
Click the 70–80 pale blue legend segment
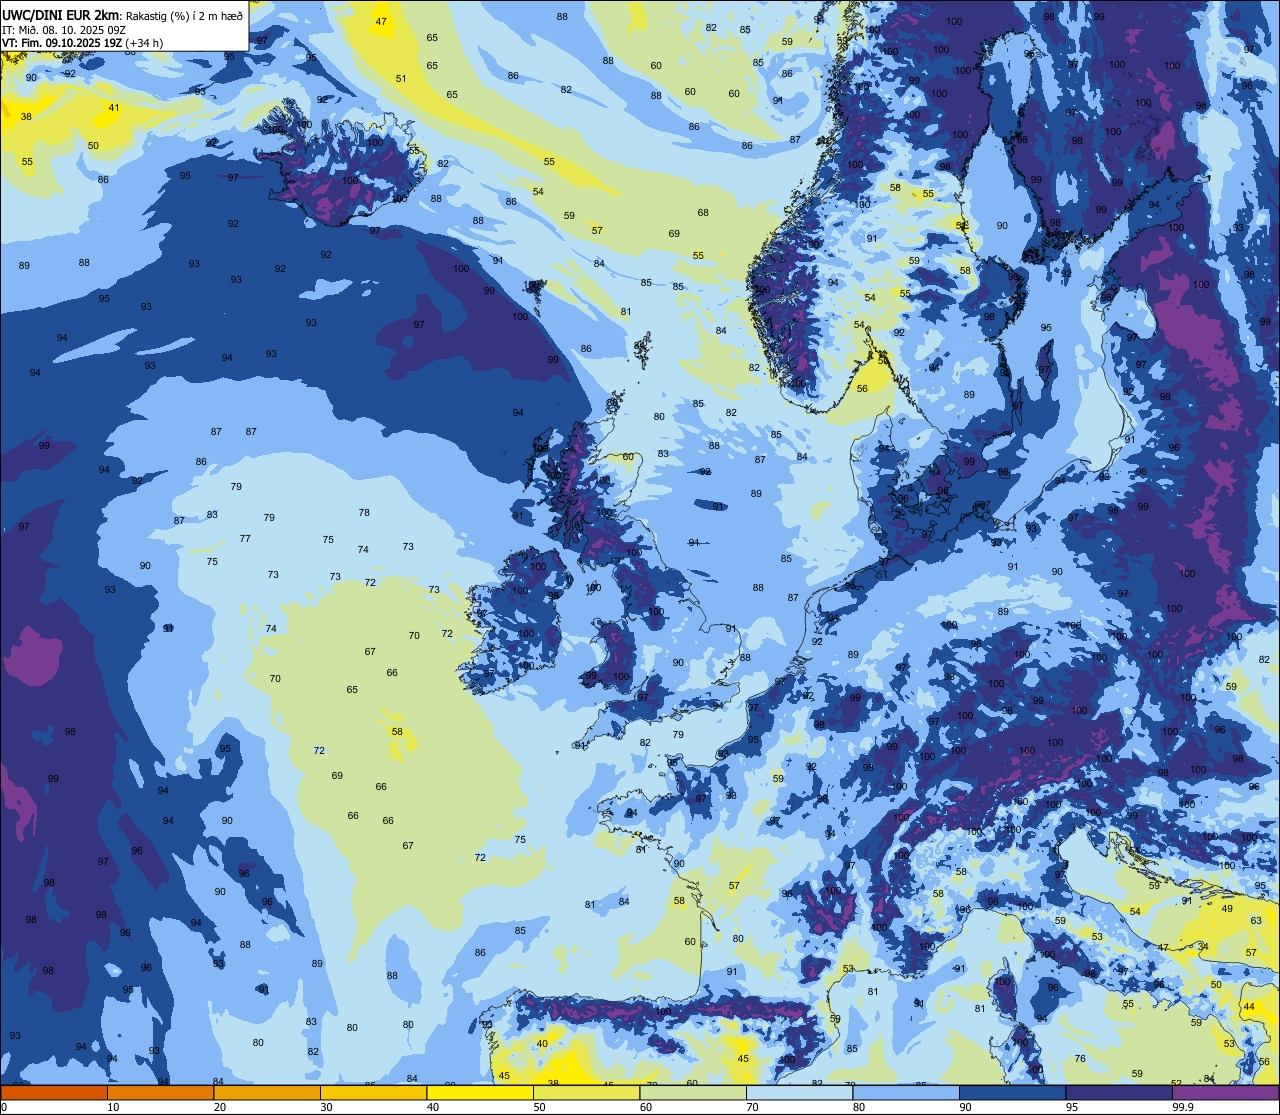[x=799, y=1092]
